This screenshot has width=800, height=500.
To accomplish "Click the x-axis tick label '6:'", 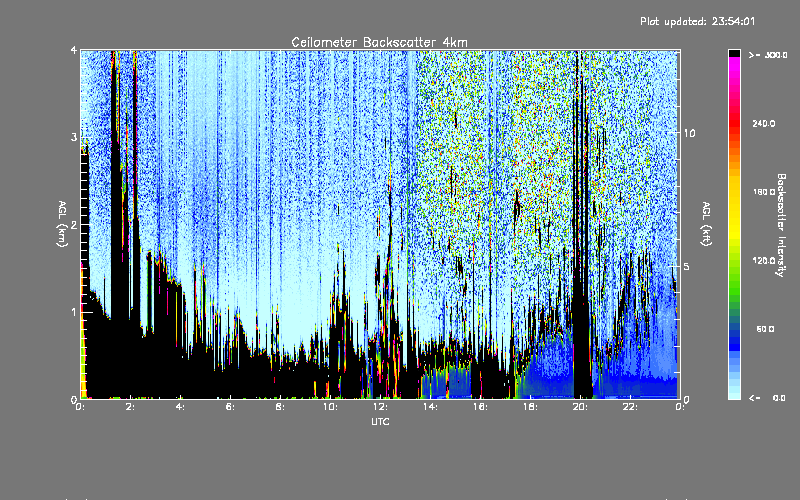I will coord(231,407).
